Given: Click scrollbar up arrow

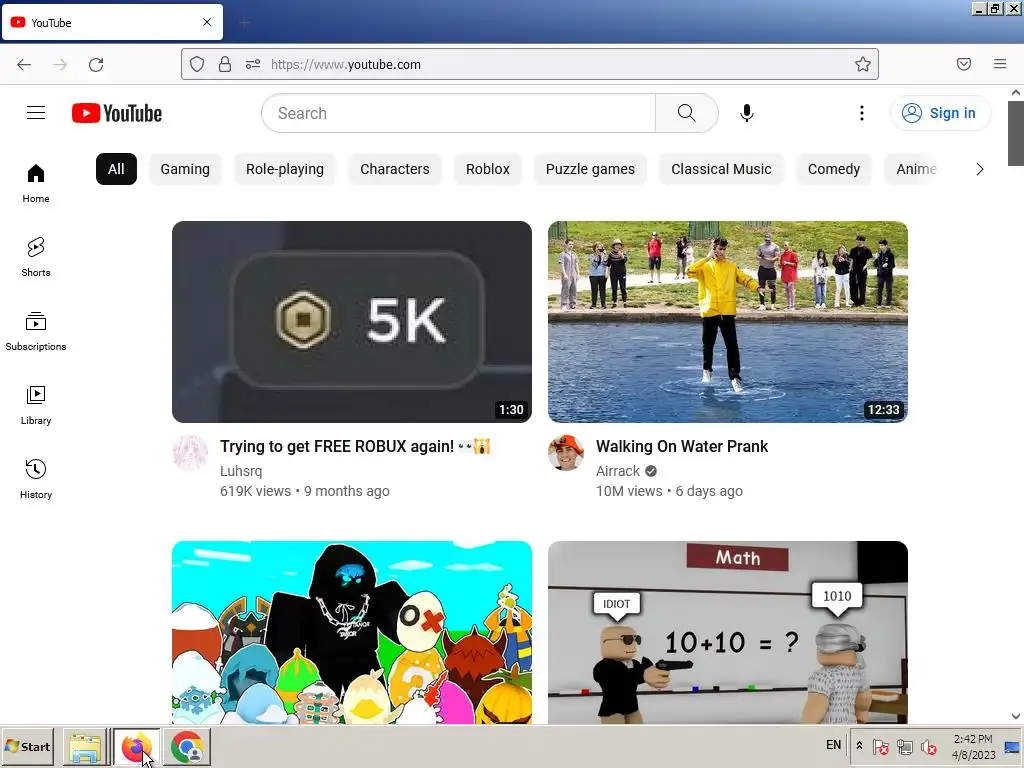Looking at the screenshot, I should tap(1016, 93).
